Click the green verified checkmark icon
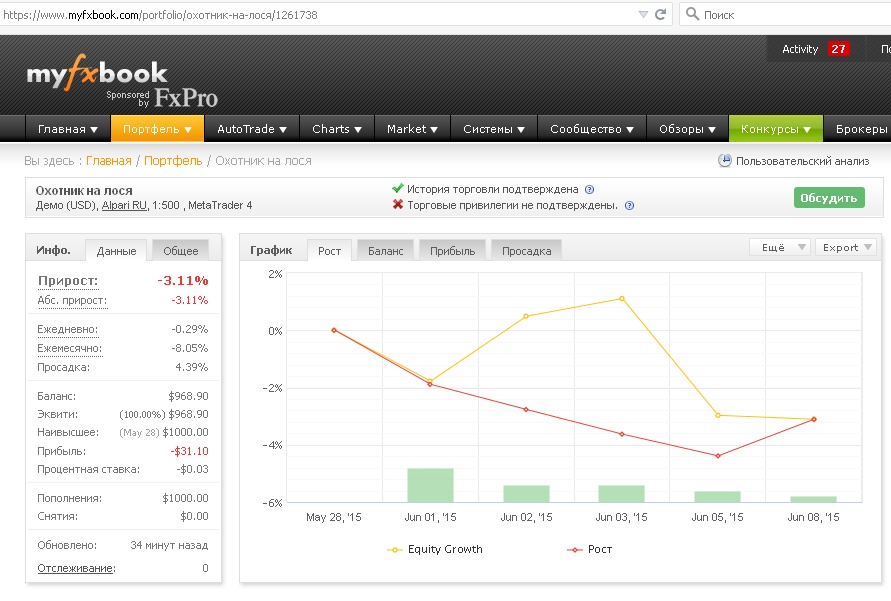 point(398,188)
